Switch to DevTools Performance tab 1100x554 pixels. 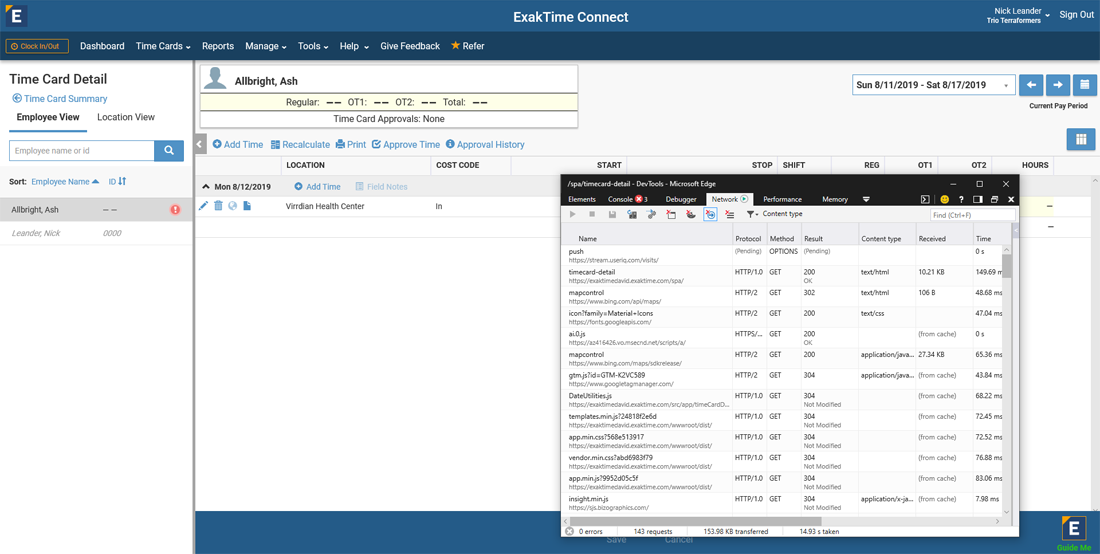pyautogui.click(x=782, y=200)
